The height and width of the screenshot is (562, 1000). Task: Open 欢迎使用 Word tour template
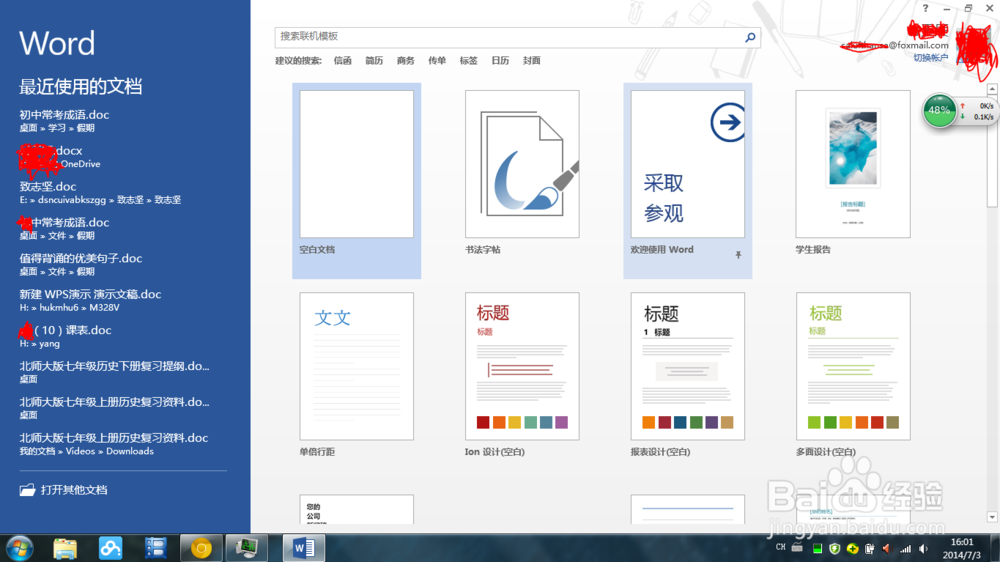688,181
